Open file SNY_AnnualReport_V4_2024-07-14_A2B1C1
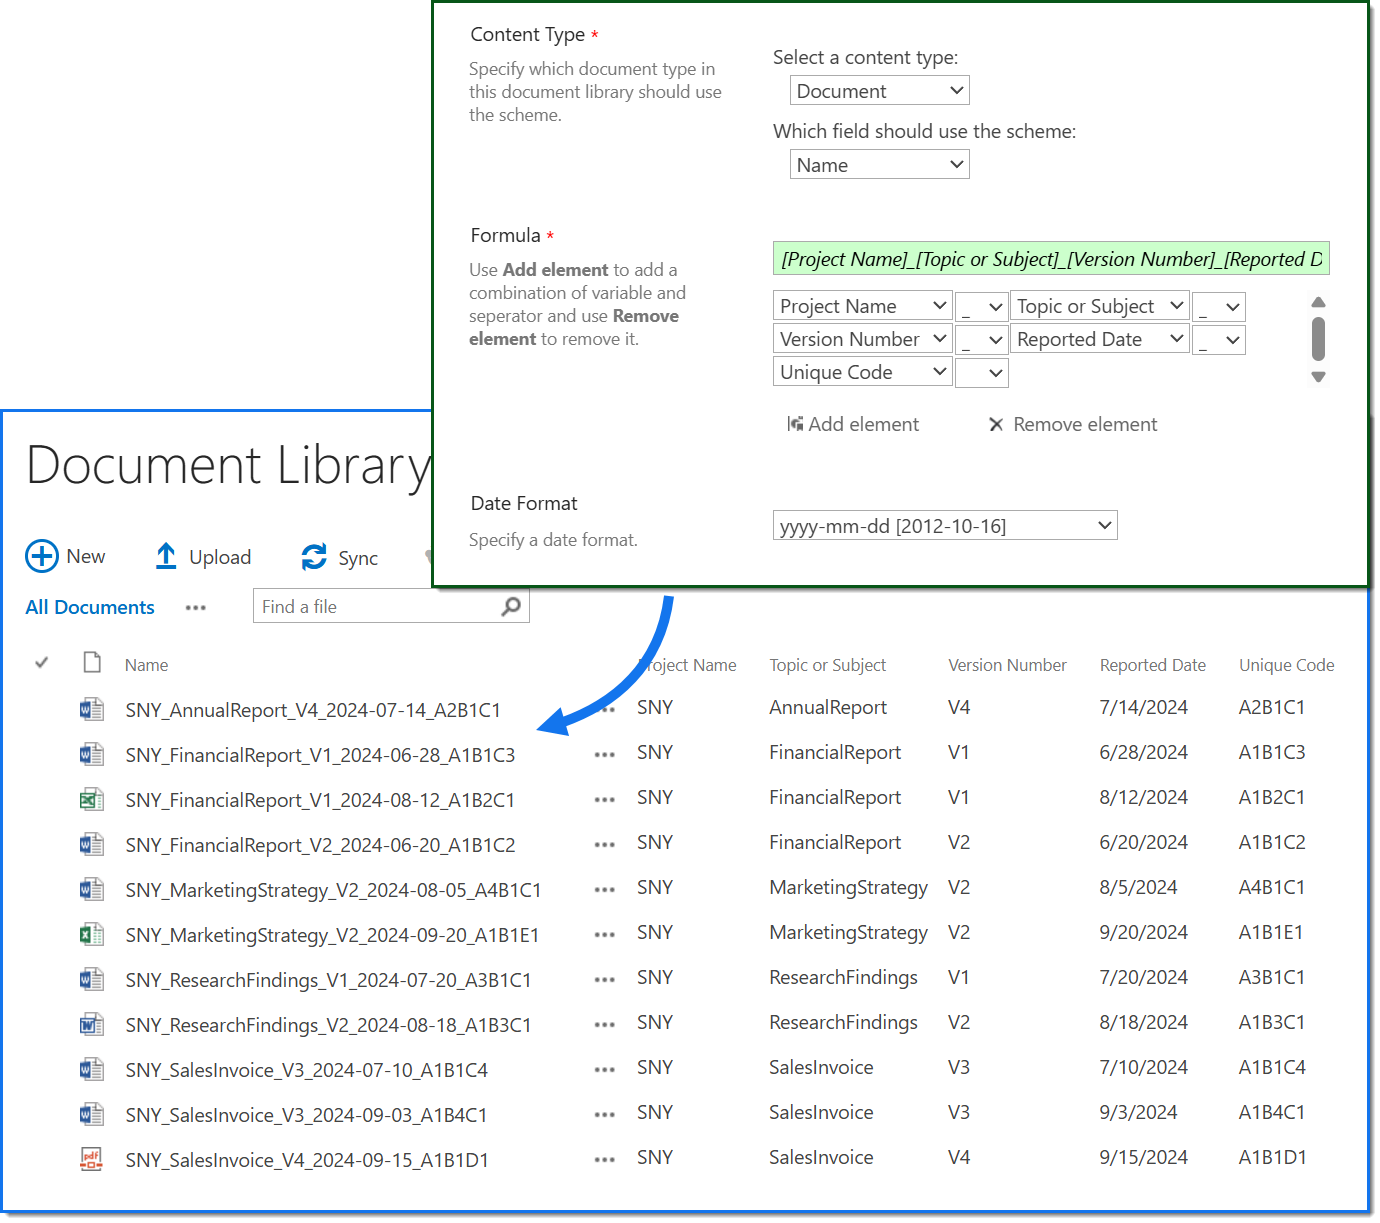This screenshot has width=1380, height=1223. pyautogui.click(x=313, y=710)
